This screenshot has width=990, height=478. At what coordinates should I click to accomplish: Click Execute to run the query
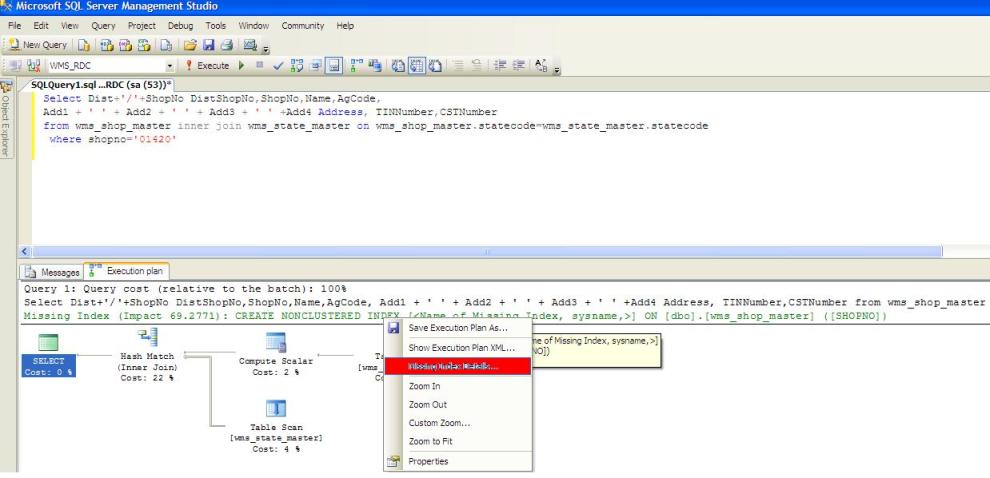tap(207, 66)
